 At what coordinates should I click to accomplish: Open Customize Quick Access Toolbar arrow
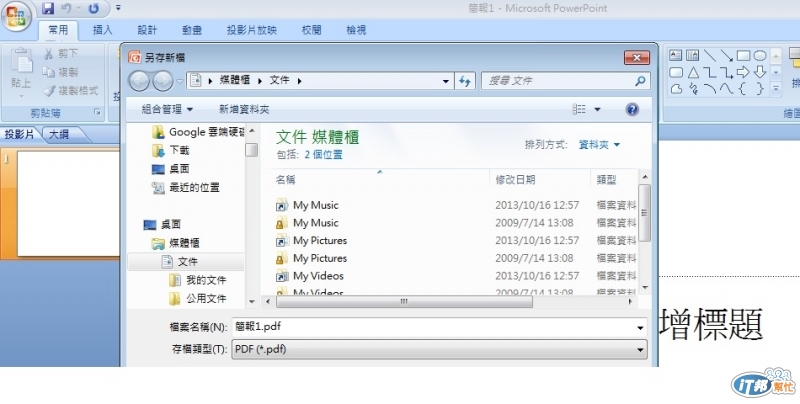pyautogui.click(x=118, y=8)
